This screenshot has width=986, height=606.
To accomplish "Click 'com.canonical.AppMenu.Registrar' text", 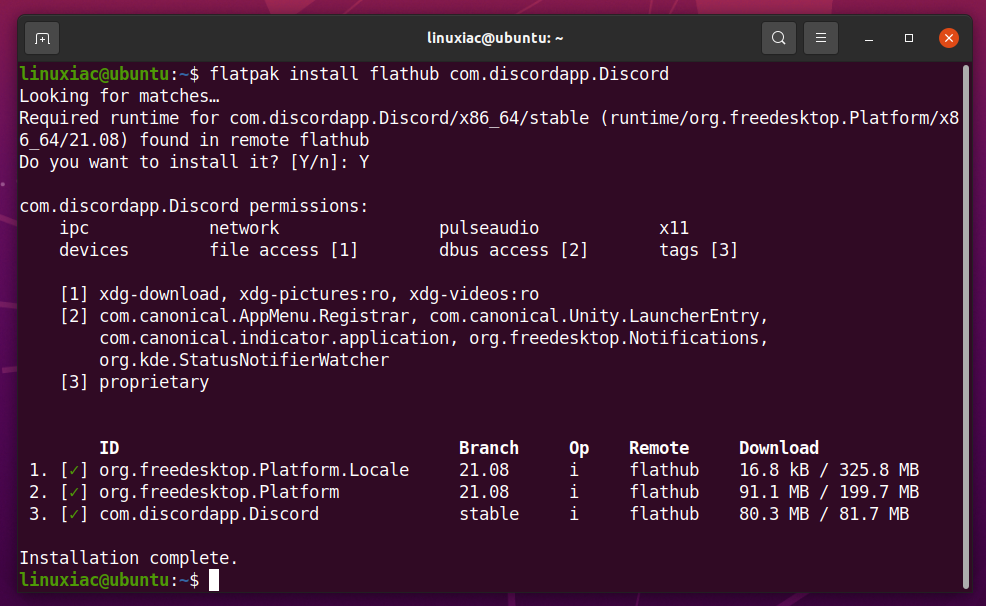I will (254, 316).
